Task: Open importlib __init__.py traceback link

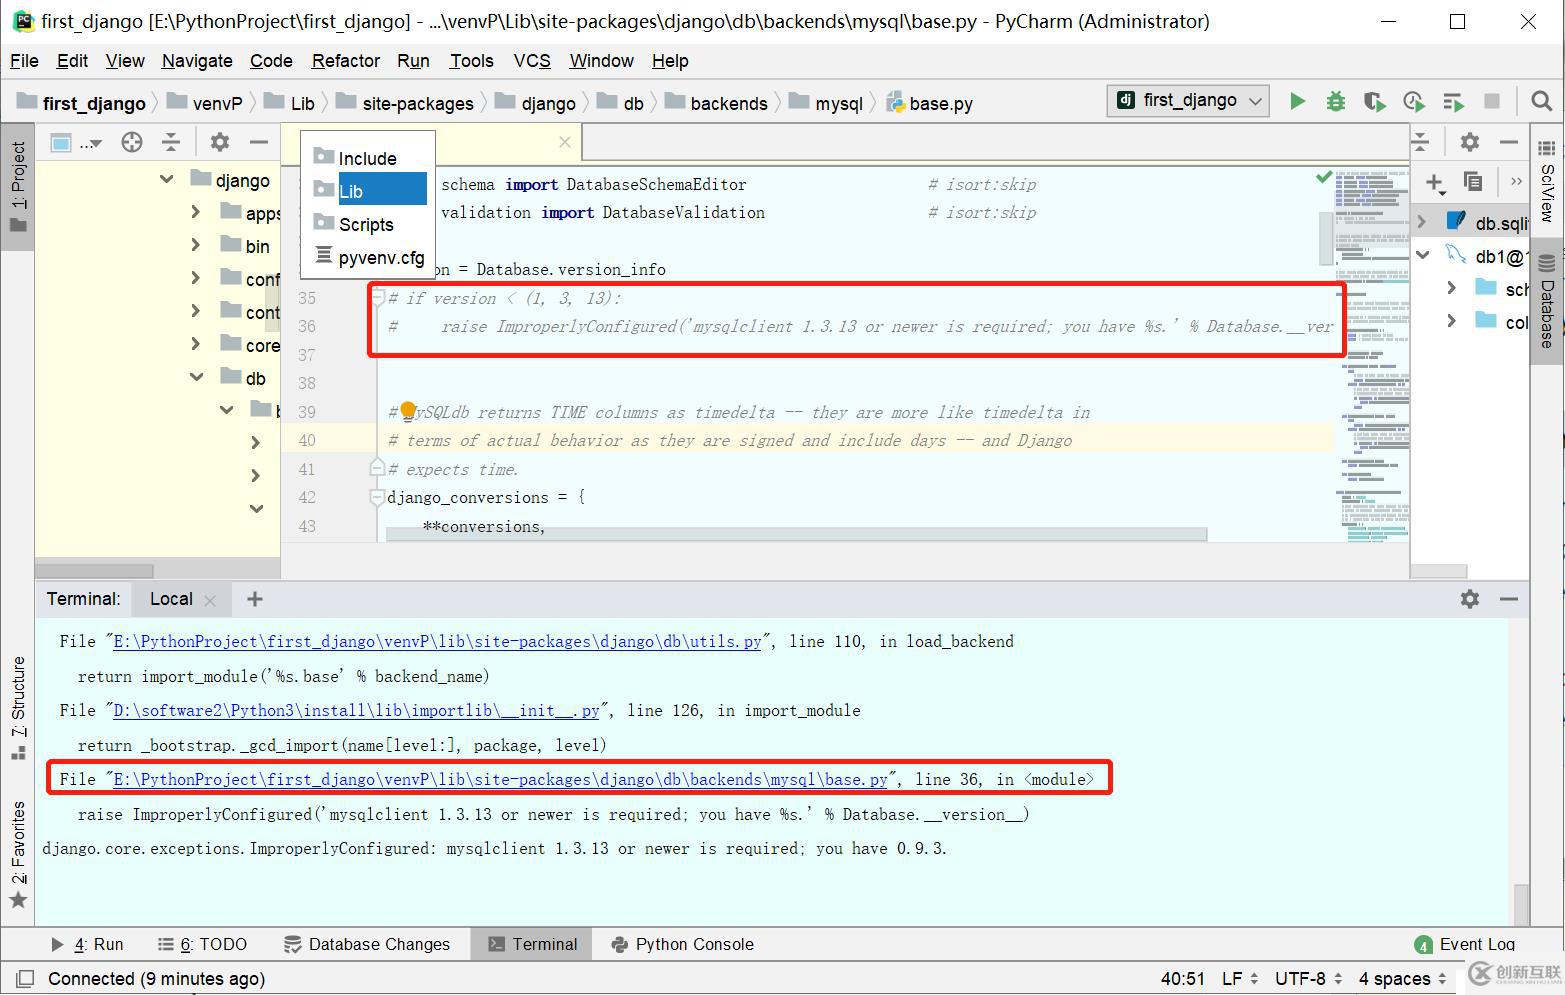Action: tap(356, 710)
